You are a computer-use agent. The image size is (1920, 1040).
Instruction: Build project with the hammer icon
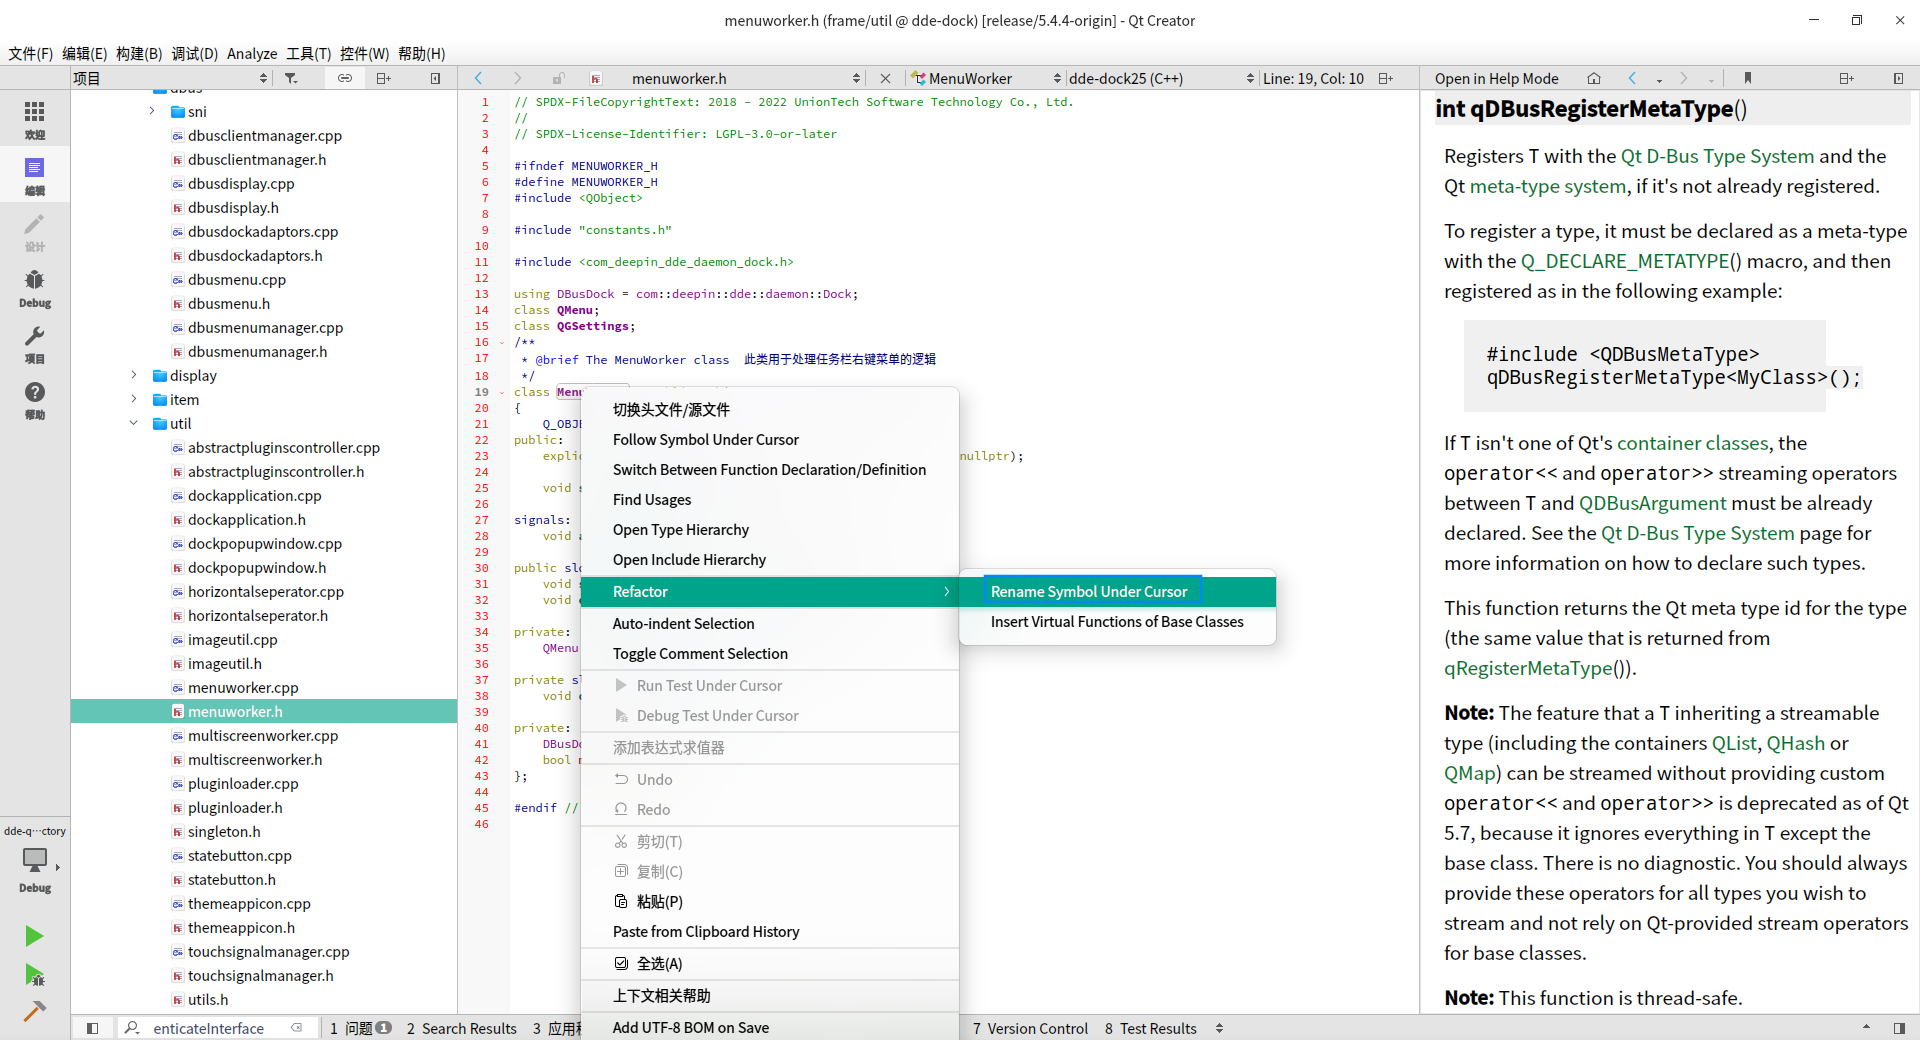pyautogui.click(x=34, y=1011)
